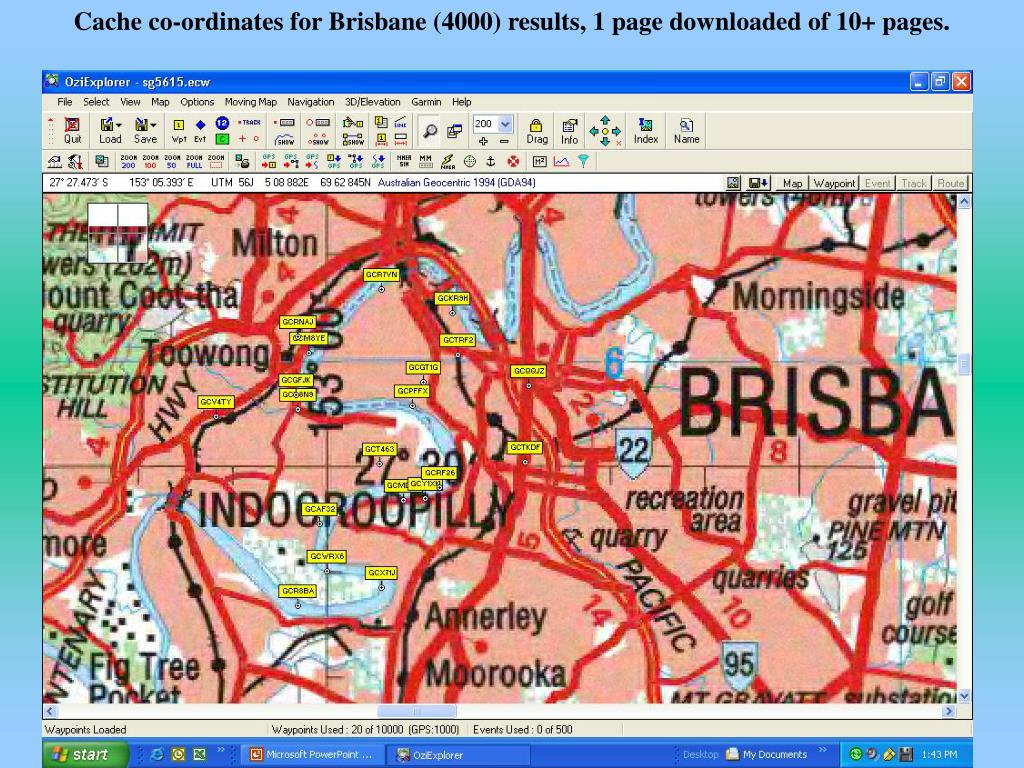1024x768 pixels.
Task: Click the funnel filter icon
Action: [x=583, y=161]
